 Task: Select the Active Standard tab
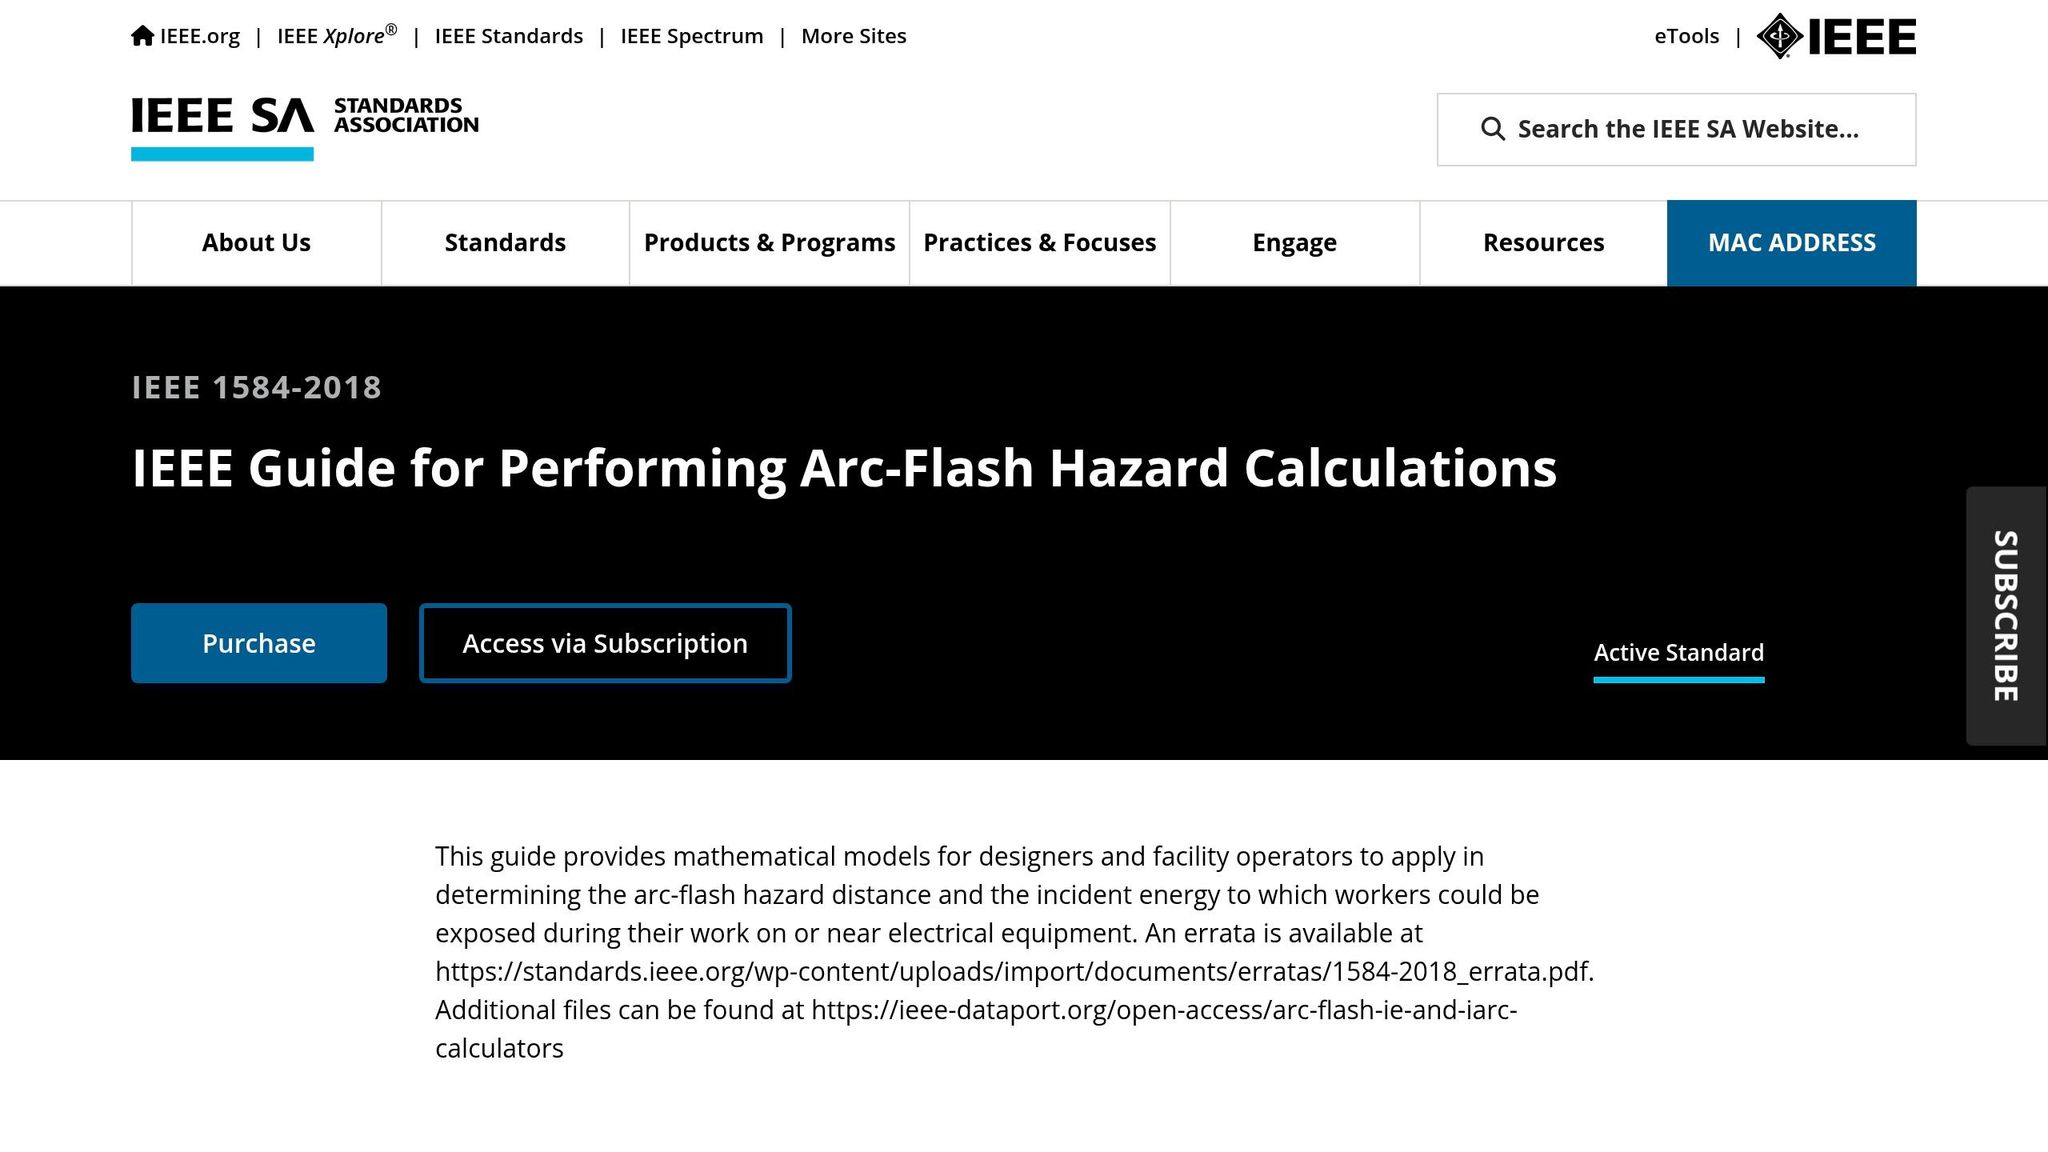click(x=1679, y=654)
